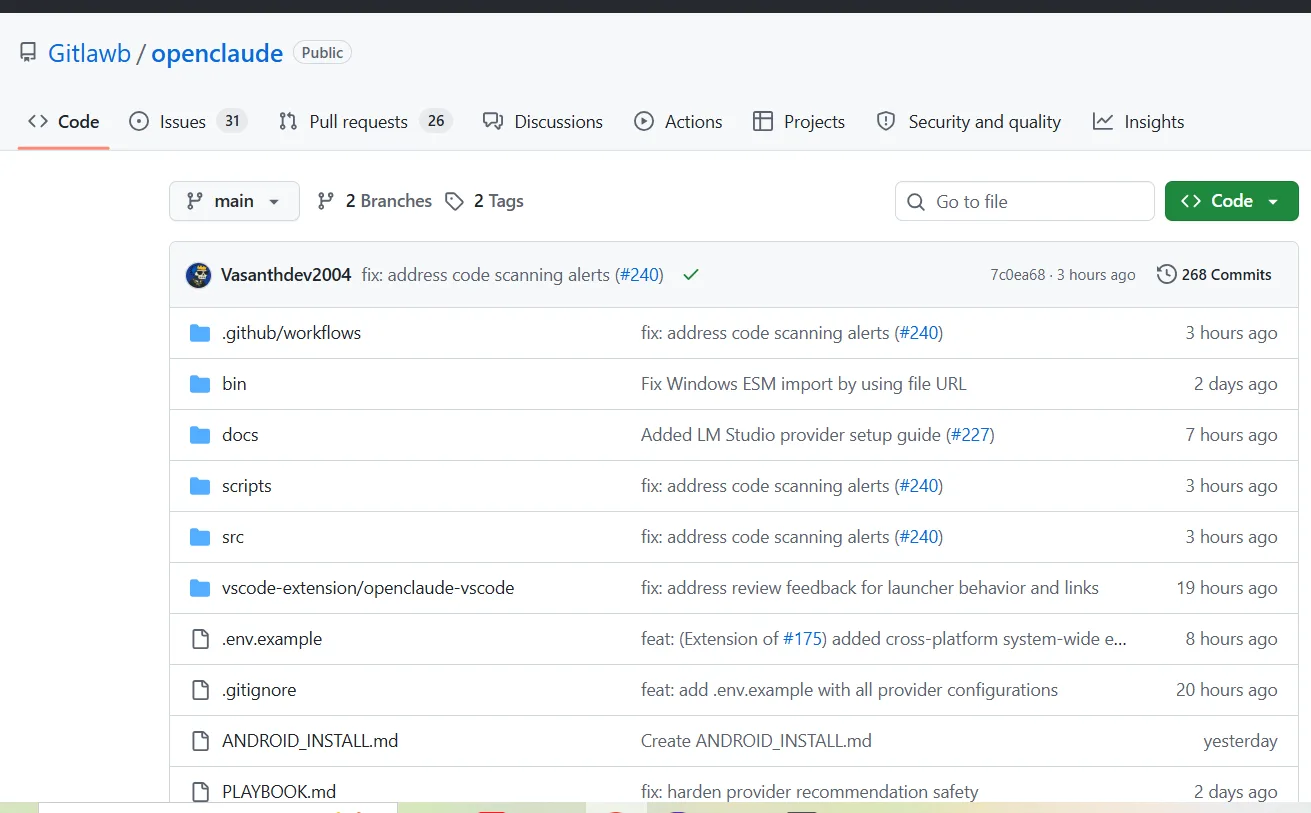Click the file icon beside .gitignore
Viewport: 1311px width, 813px height.
(x=200, y=690)
